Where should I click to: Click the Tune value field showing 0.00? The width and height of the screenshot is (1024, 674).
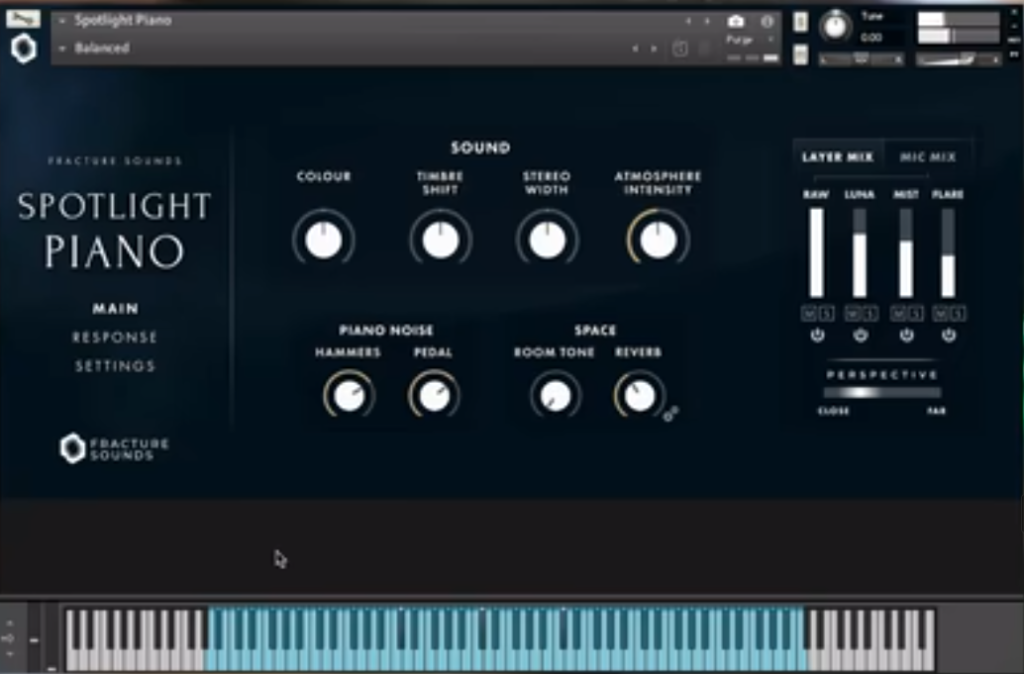point(872,38)
